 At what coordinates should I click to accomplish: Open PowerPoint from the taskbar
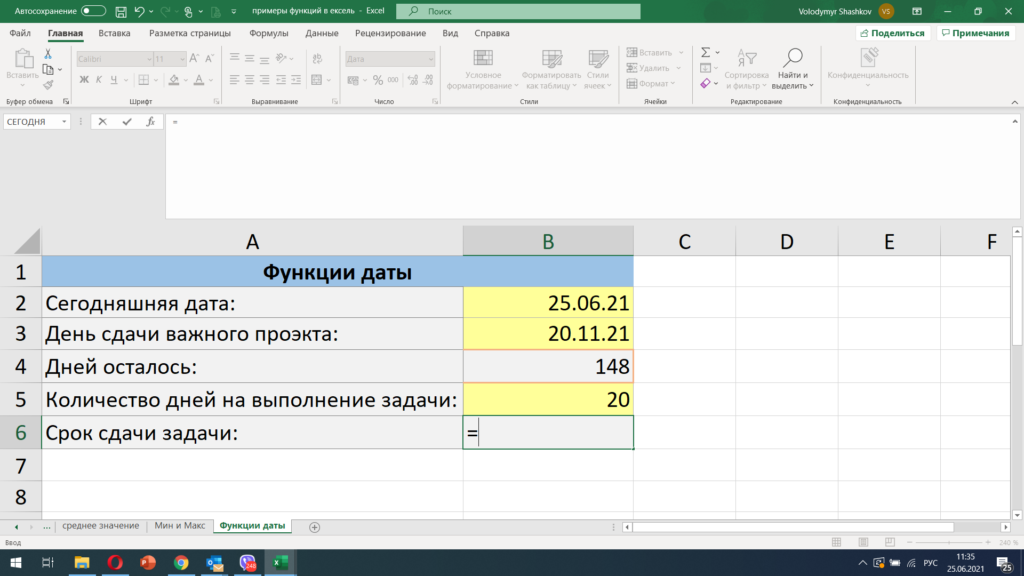coord(148,562)
